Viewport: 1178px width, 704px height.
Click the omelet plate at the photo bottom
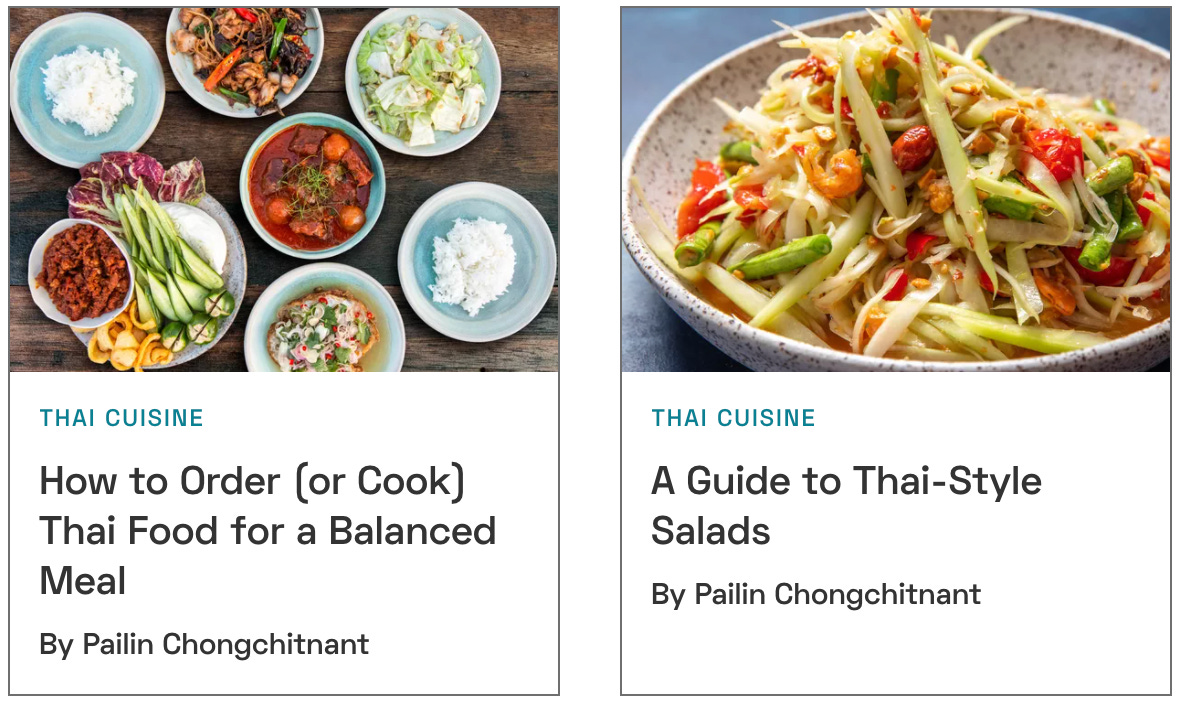point(325,323)
